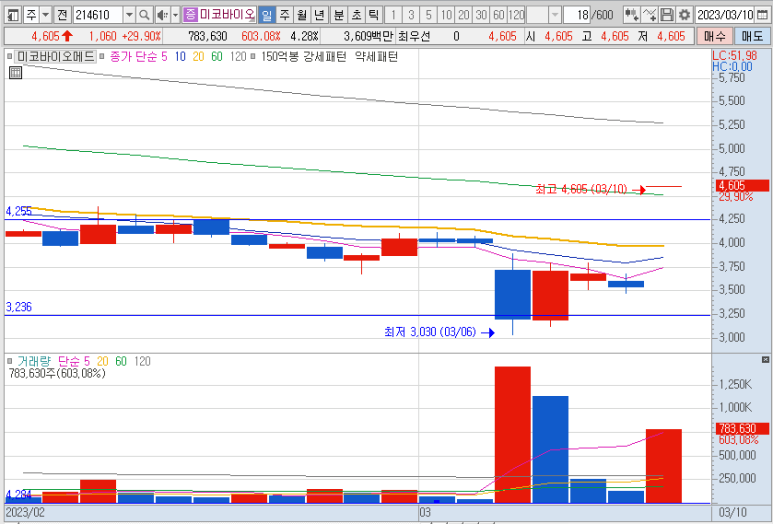This screenshot has width=773, height=524.
Task: Click the 거래량 volume indicator label
Action: pyautogui.click(x=34, y=361)
